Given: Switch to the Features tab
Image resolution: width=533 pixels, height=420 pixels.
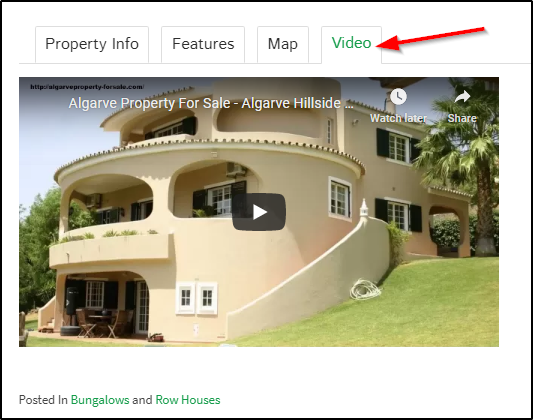Looking at the screenshot, I should (x=203, y=45).
